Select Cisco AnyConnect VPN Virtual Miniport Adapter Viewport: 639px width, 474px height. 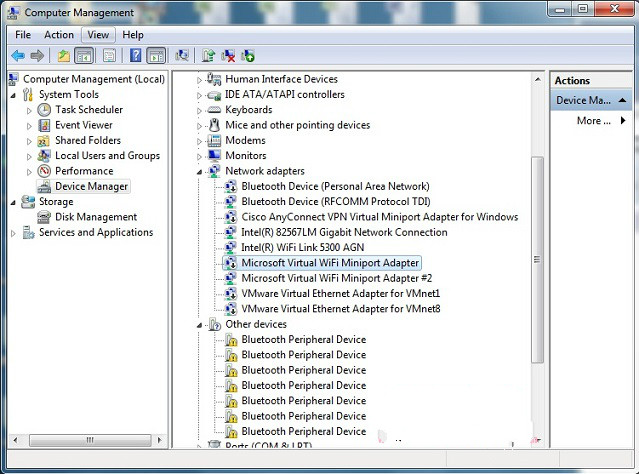(380, 217)
